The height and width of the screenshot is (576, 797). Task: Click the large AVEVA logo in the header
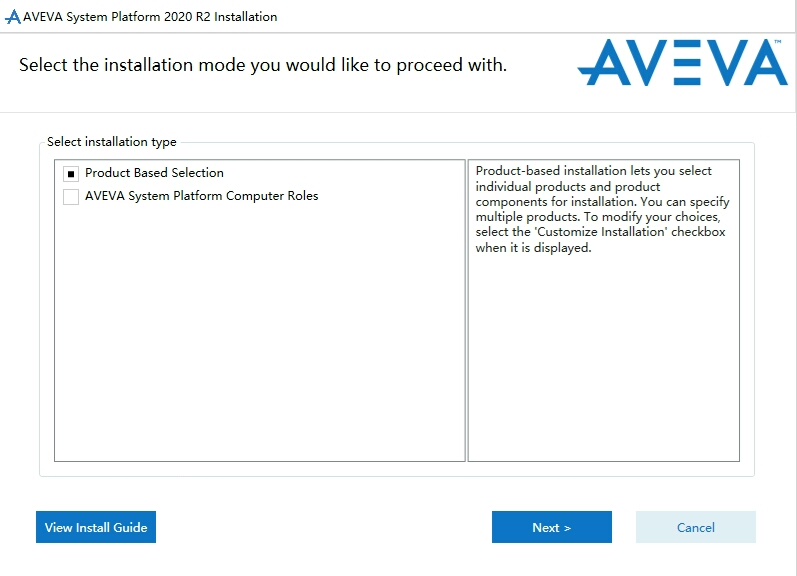pos(682,63)
